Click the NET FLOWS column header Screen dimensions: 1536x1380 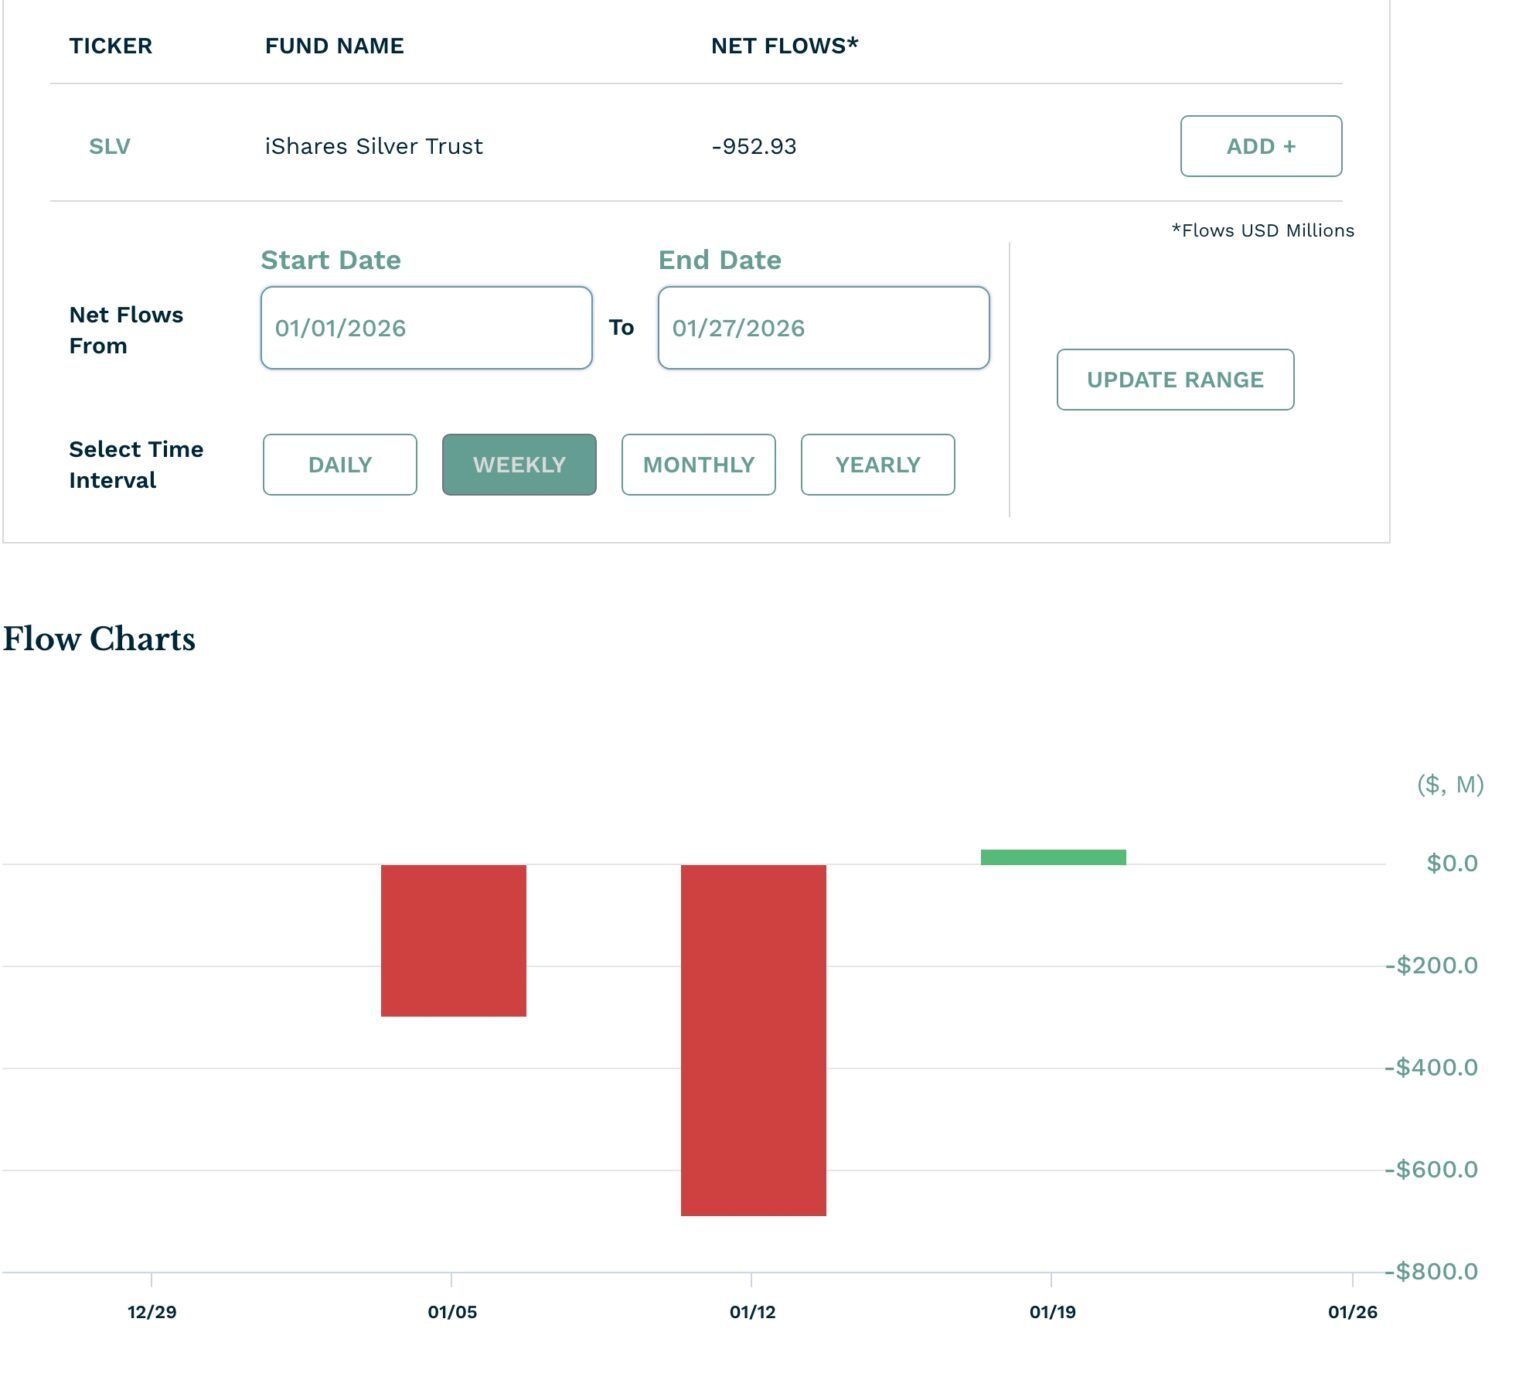(784, 45)
